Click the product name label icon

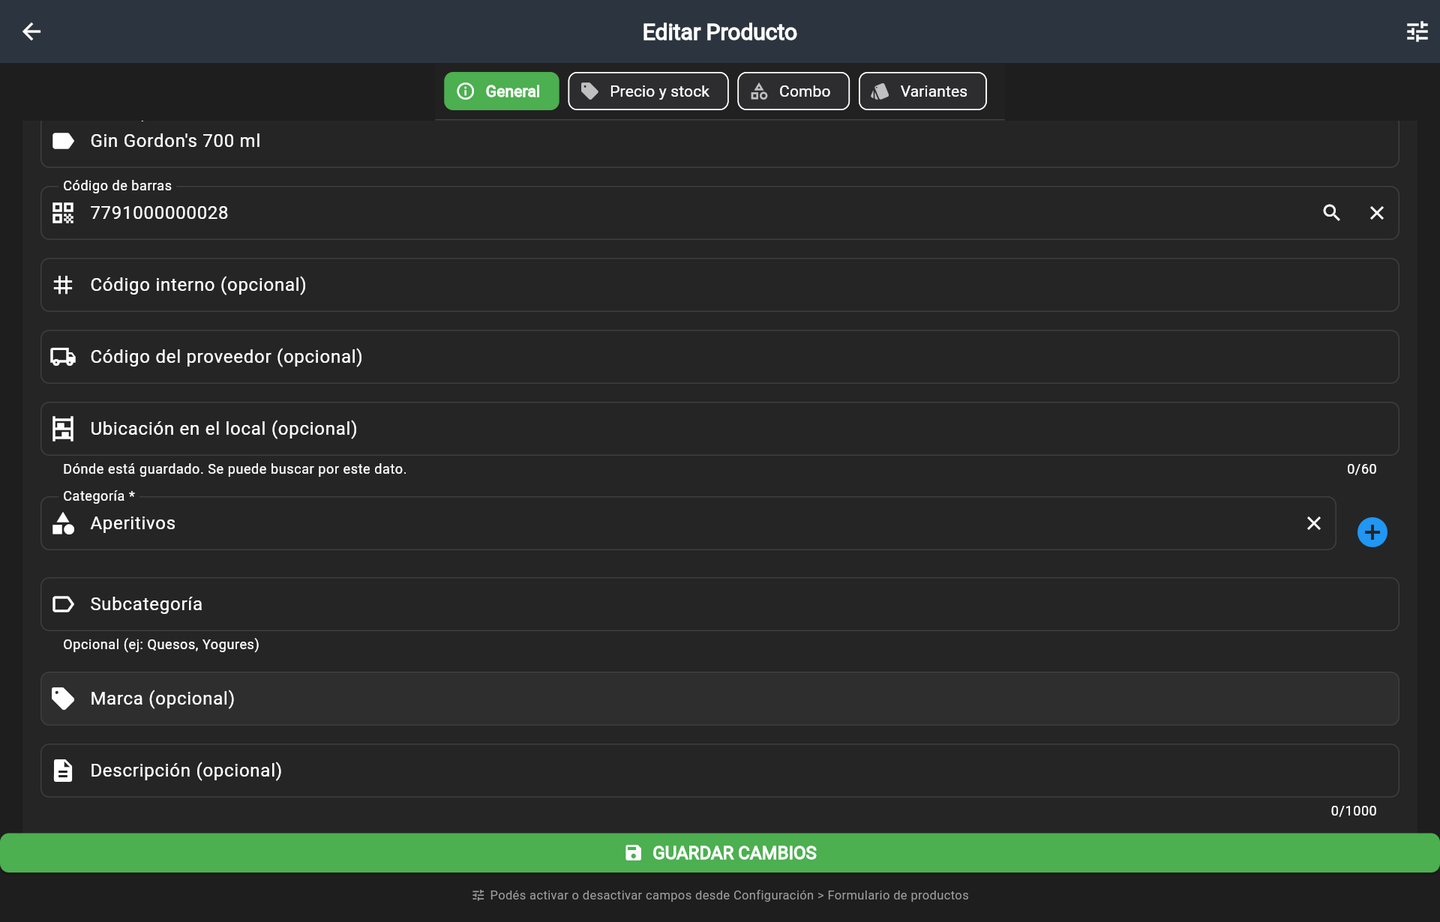(63, 141)
